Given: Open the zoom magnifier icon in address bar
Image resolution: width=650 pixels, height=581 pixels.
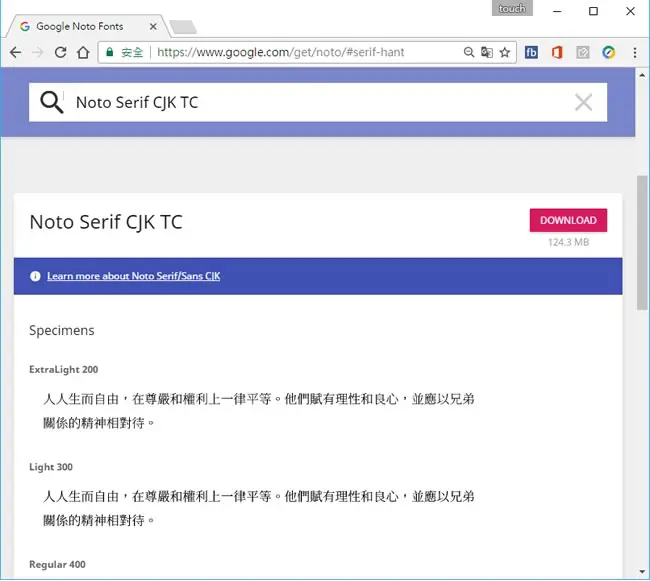Looking at the screenshot, I should (x=468, y=52).
